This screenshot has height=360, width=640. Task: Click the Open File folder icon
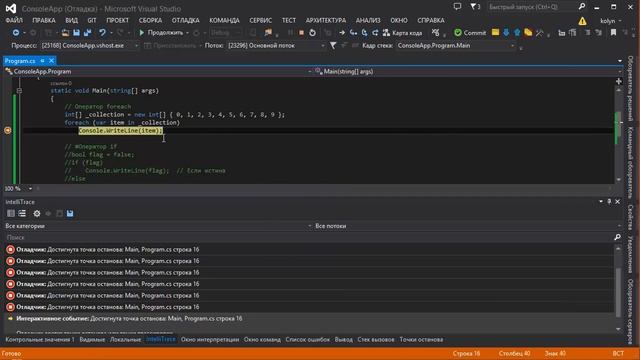(65, 33)
